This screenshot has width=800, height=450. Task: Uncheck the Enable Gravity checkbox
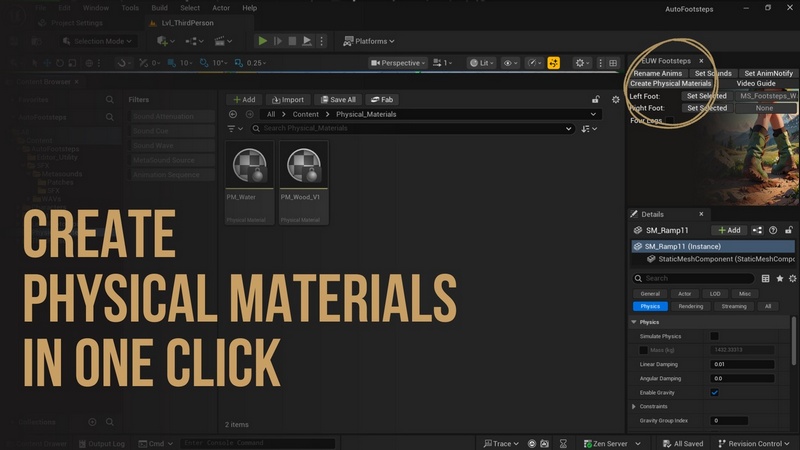pos(714,393)
